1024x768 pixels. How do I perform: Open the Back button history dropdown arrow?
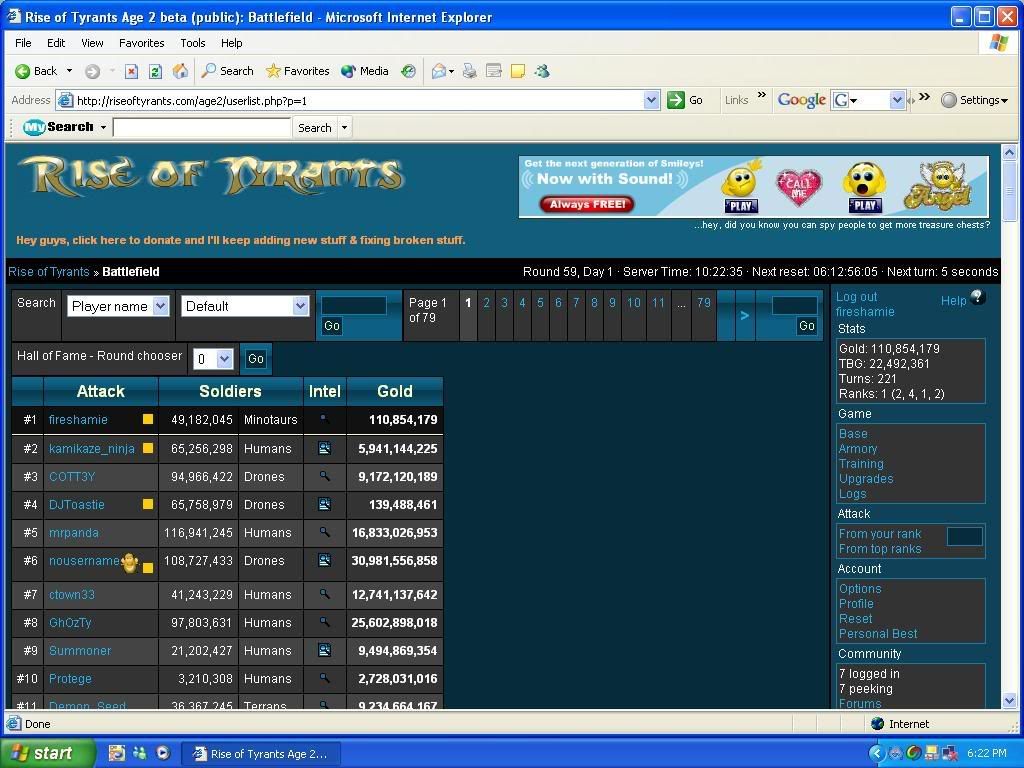click(69, 71)
